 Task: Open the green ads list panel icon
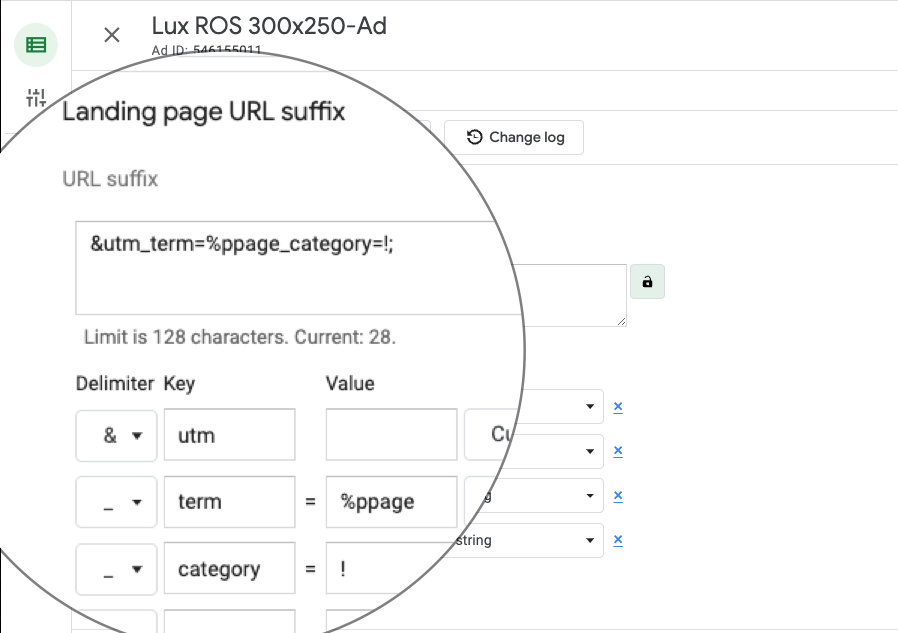[x=36, y=44]
